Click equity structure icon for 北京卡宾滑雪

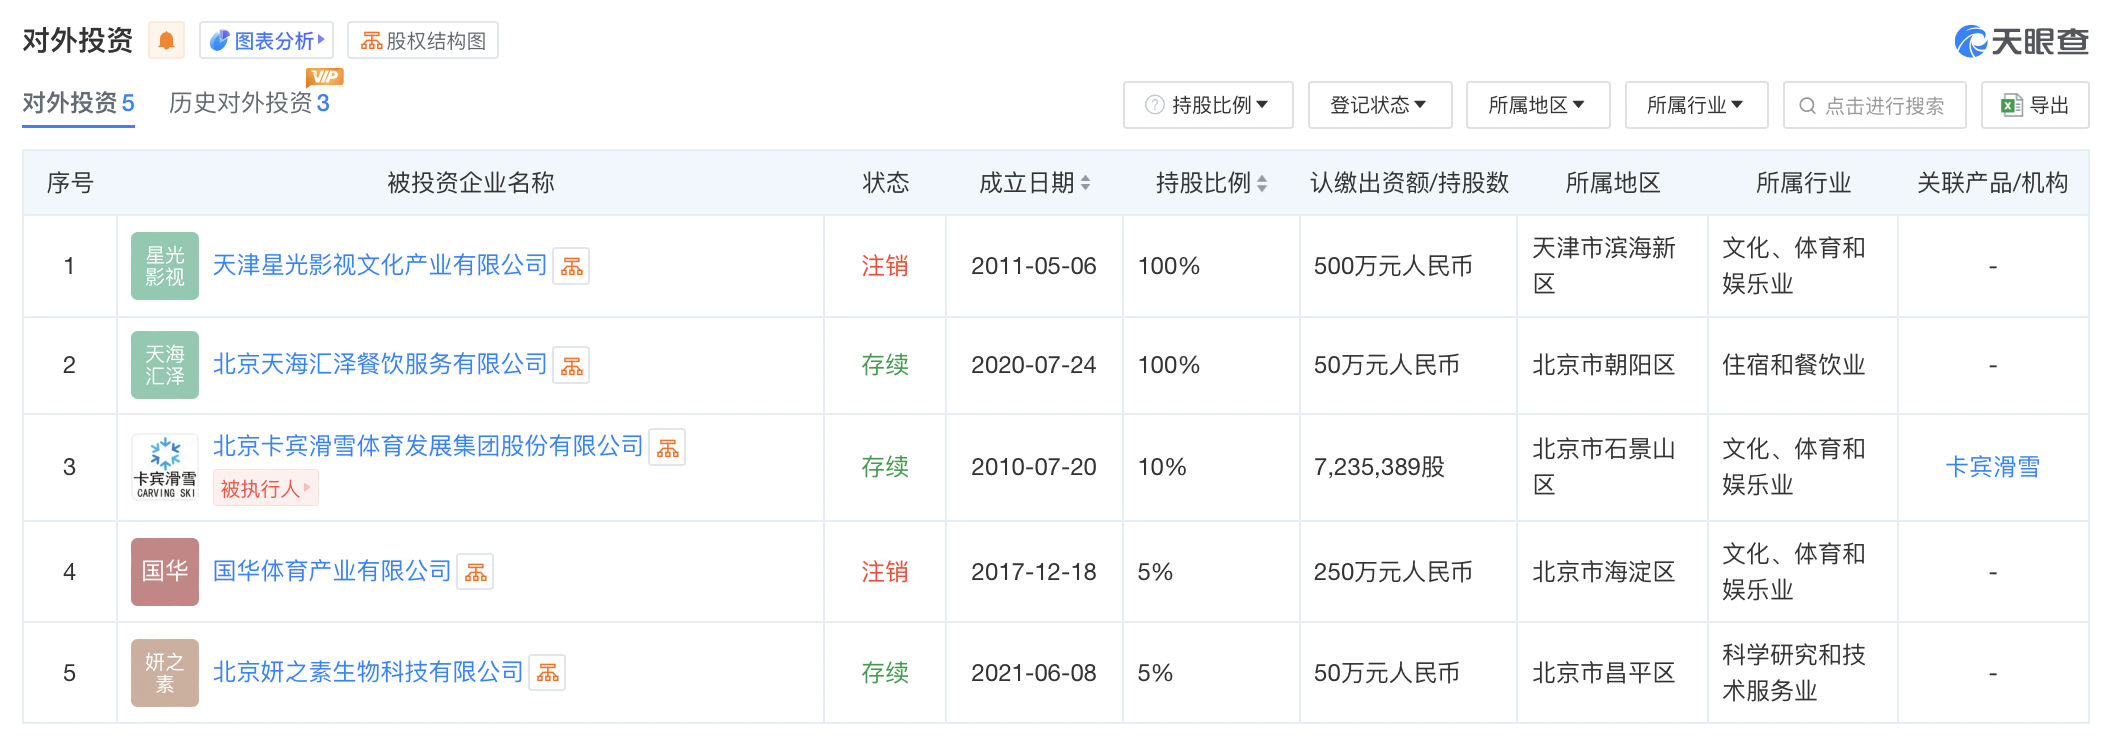(668, 447)
